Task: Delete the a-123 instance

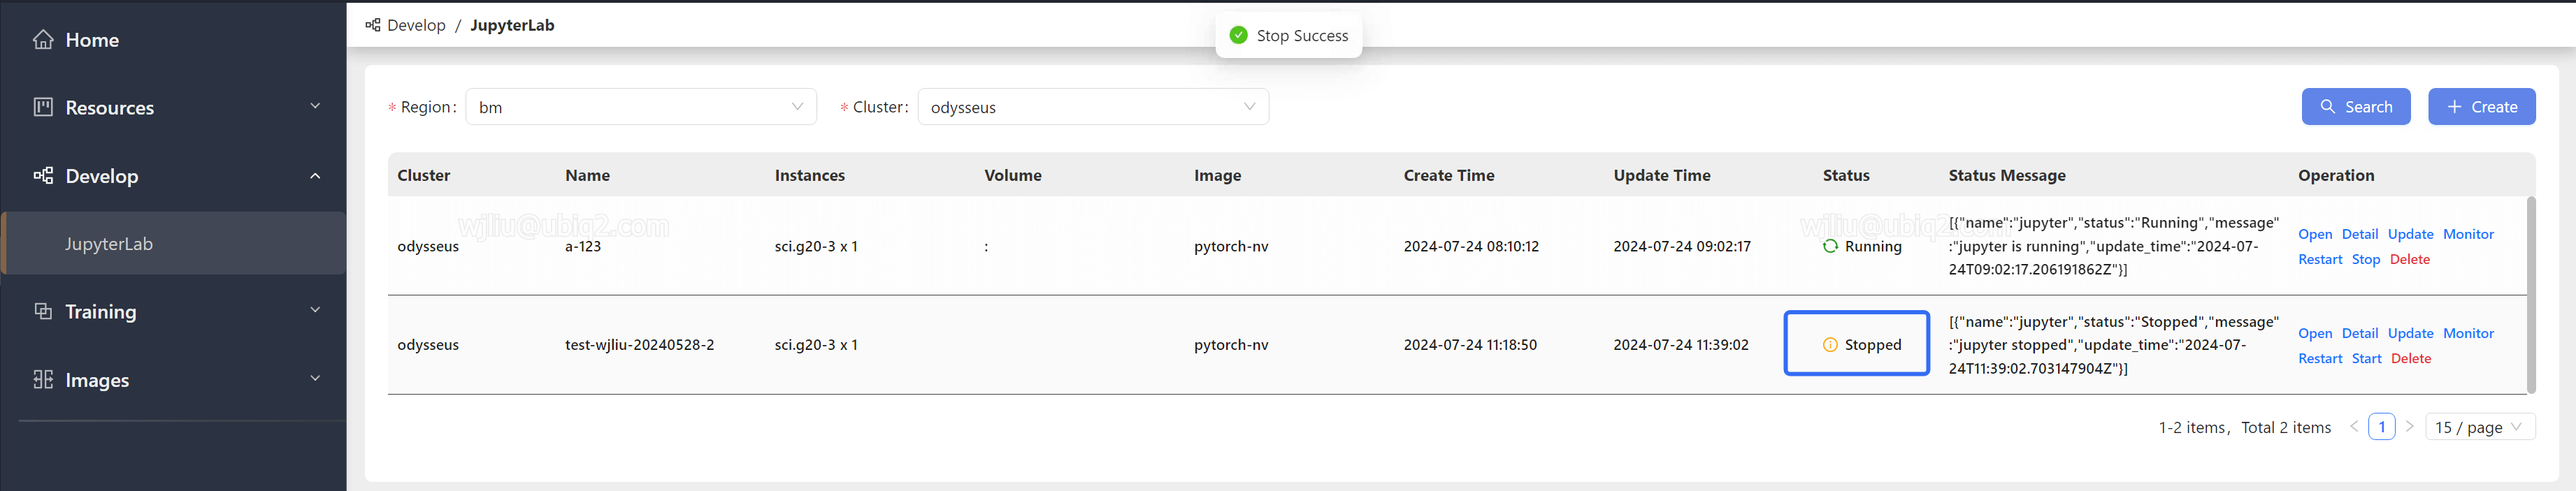Action: [2409, 259]
